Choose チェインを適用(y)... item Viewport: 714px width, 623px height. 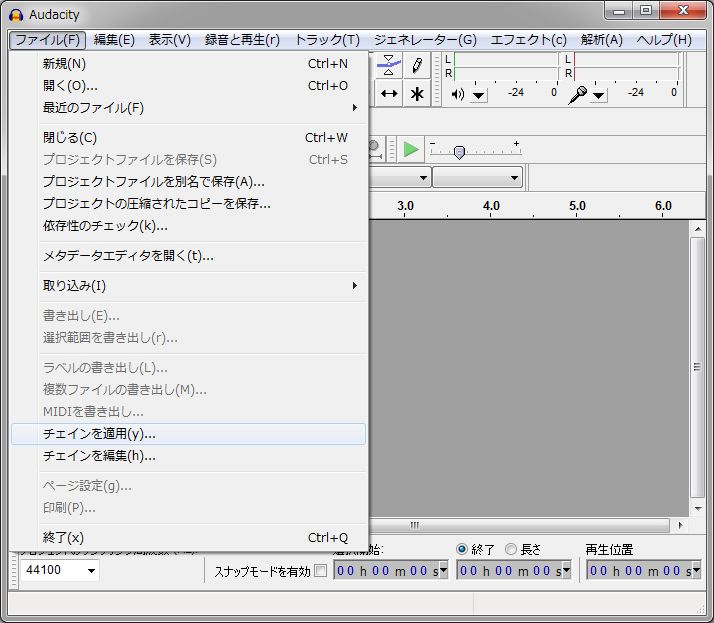189,434
